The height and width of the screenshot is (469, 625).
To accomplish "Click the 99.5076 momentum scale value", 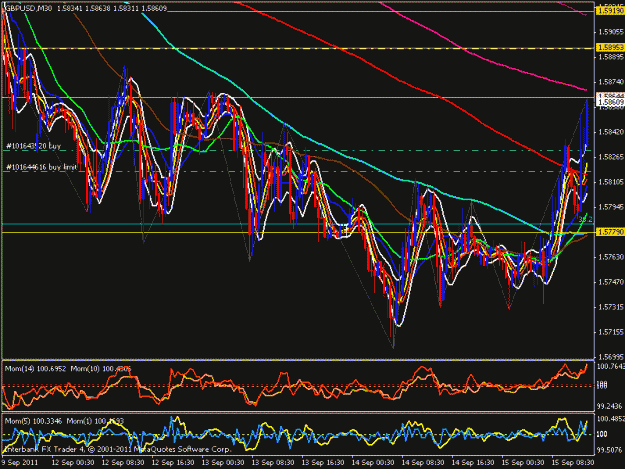I will [x=611, y=450].
